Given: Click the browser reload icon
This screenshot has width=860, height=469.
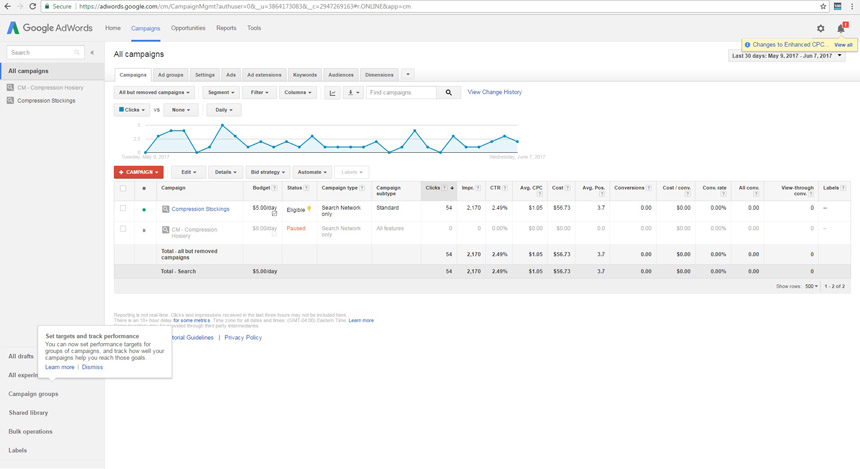Looking at the screenshot, I should (x=32, y=7).
